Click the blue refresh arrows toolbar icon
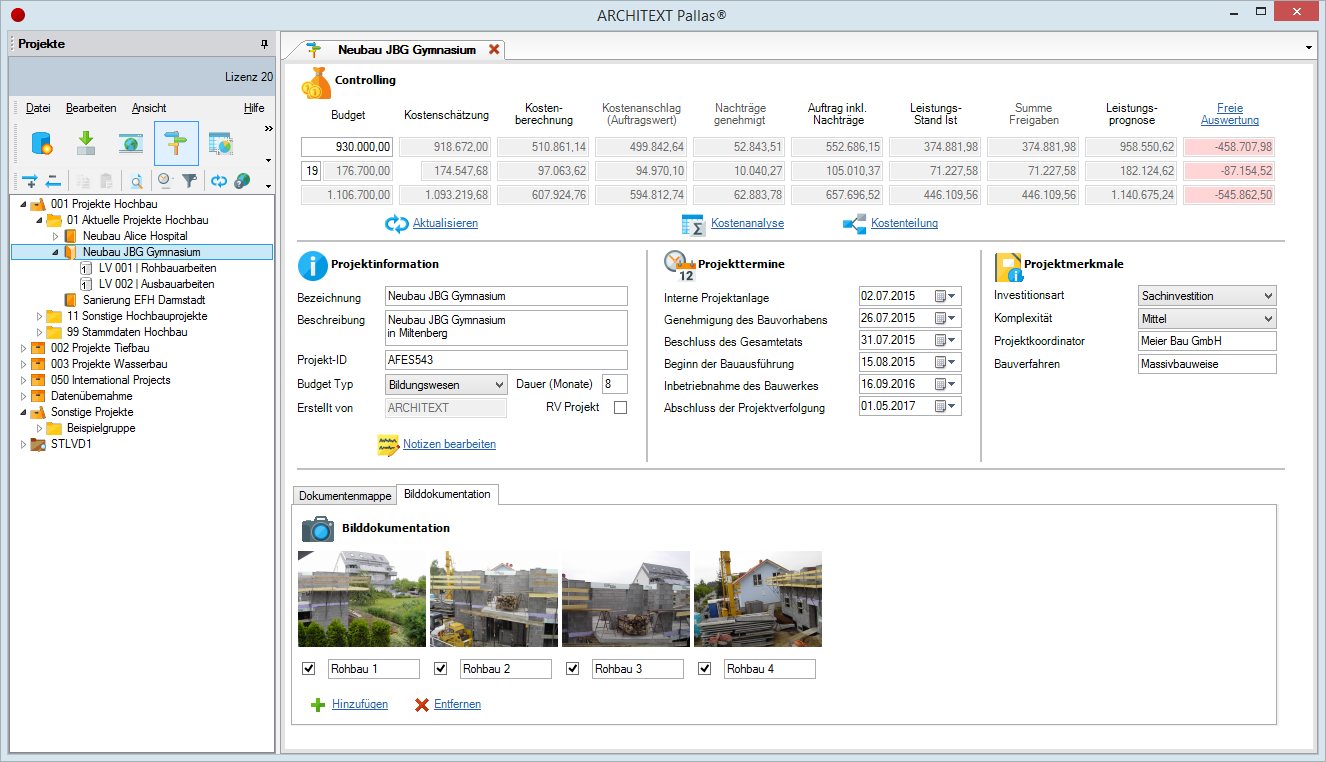 click(x=218, y=181)
